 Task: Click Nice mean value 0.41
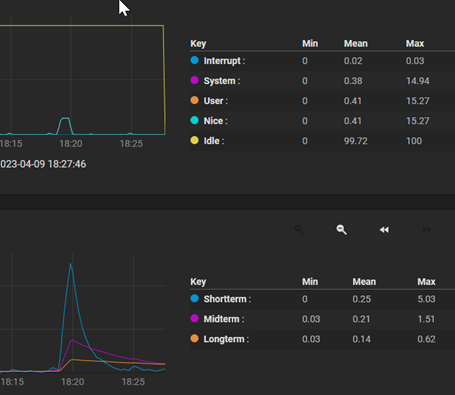click(353, 121)
